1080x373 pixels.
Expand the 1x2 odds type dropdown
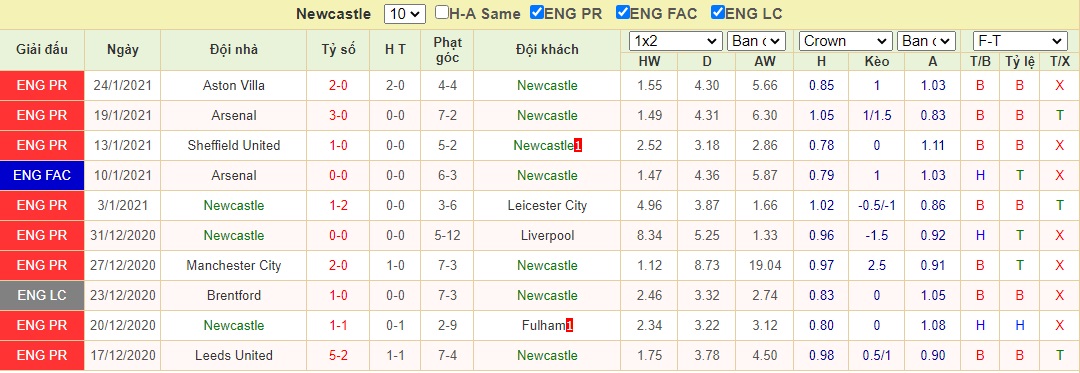click(x=675, y=41)
